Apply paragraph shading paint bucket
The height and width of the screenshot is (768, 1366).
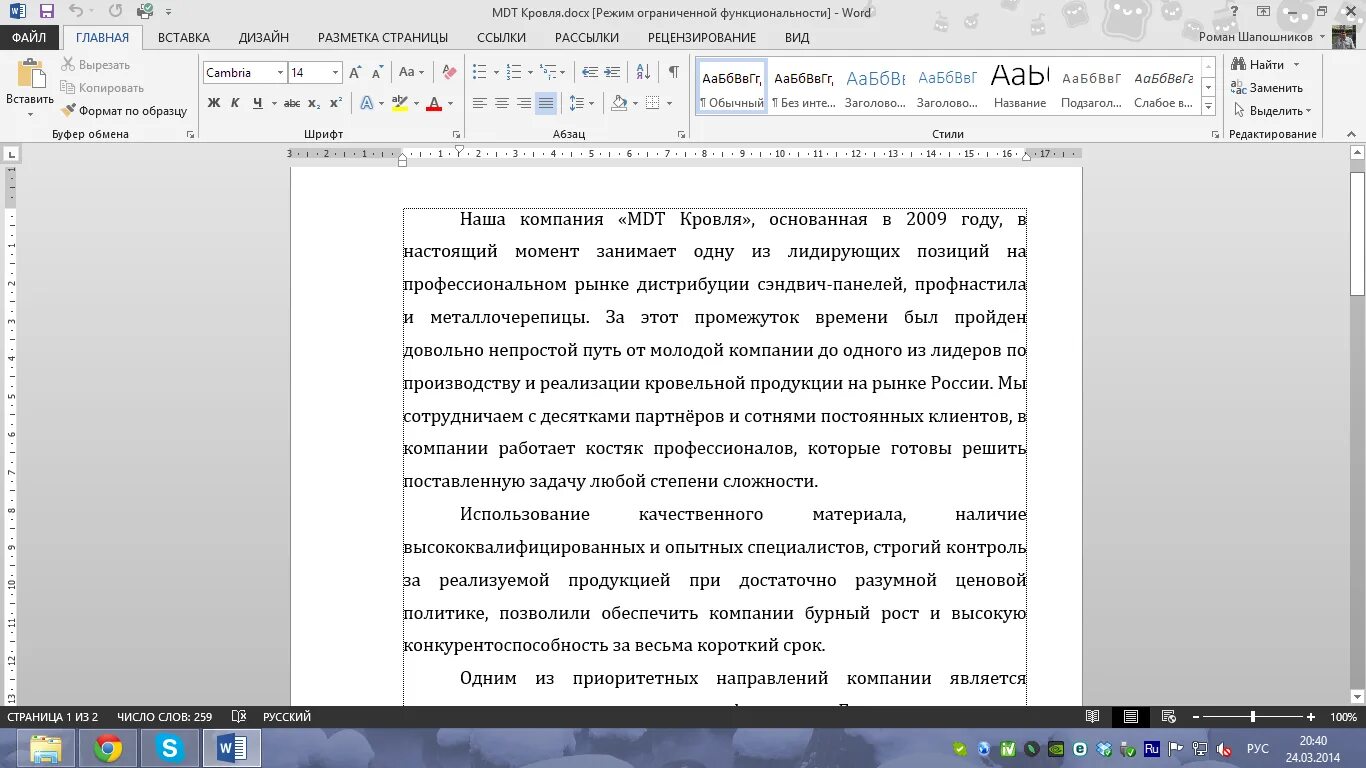[x=619, y=103]
